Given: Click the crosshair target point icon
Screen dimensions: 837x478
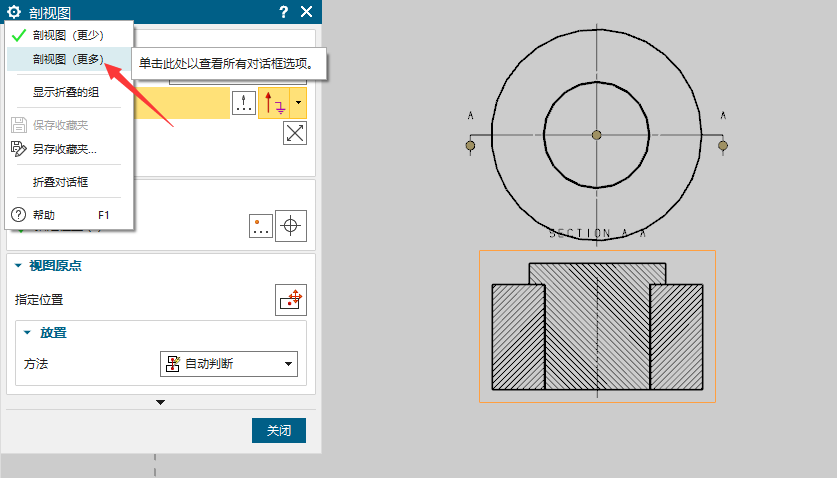Looking at the screenshot, I should [x=291, y=225].
